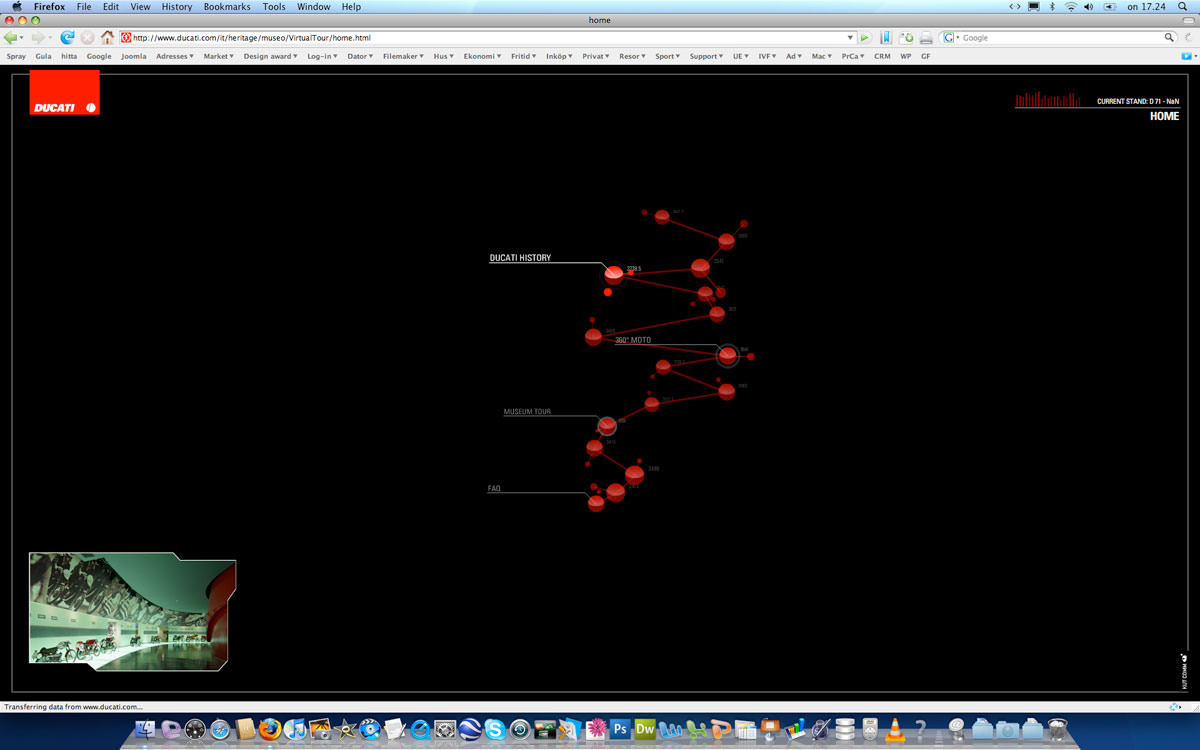Open the Firefox application menu

(49, 7)
